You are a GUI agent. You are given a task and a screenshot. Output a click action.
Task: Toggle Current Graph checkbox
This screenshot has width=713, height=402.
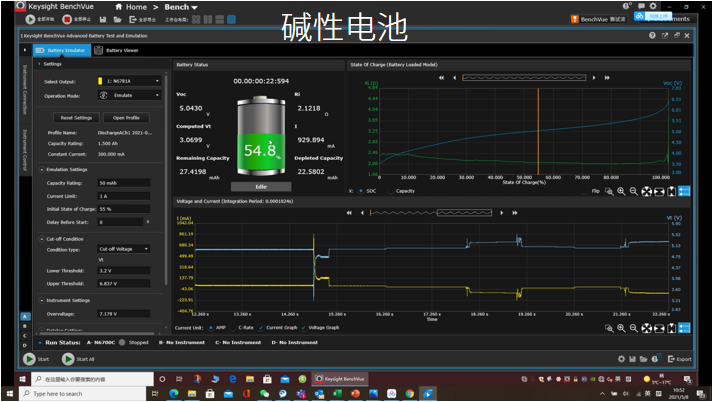(261, 327)
